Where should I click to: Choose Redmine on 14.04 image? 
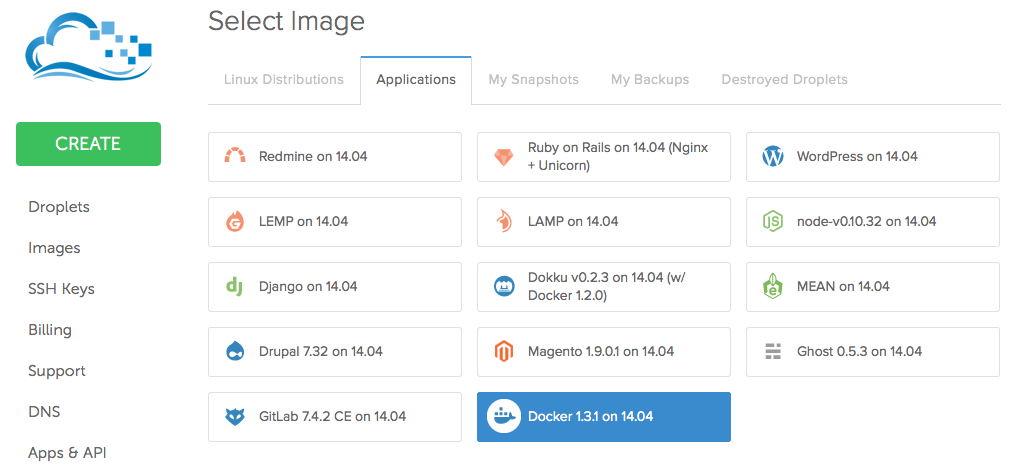(335, 157)
